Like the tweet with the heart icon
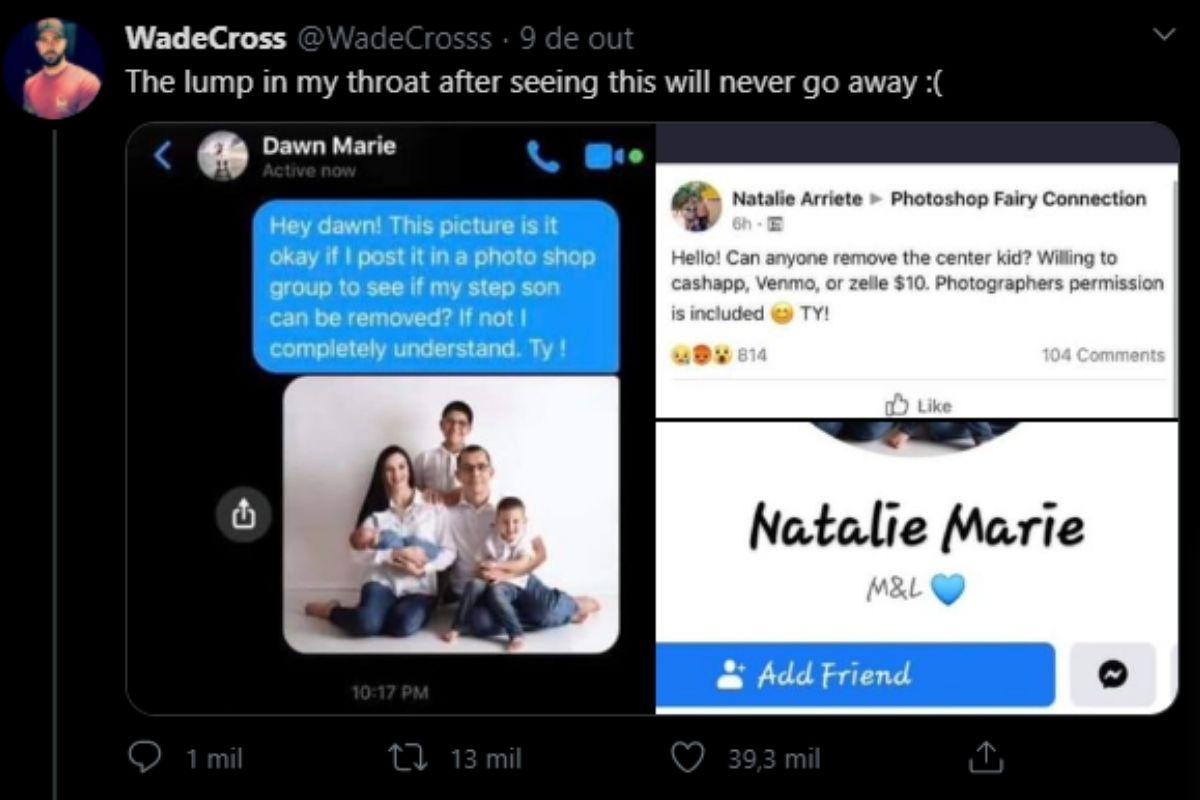Screen dimensions: 1200x800 (x=687, y=758)
